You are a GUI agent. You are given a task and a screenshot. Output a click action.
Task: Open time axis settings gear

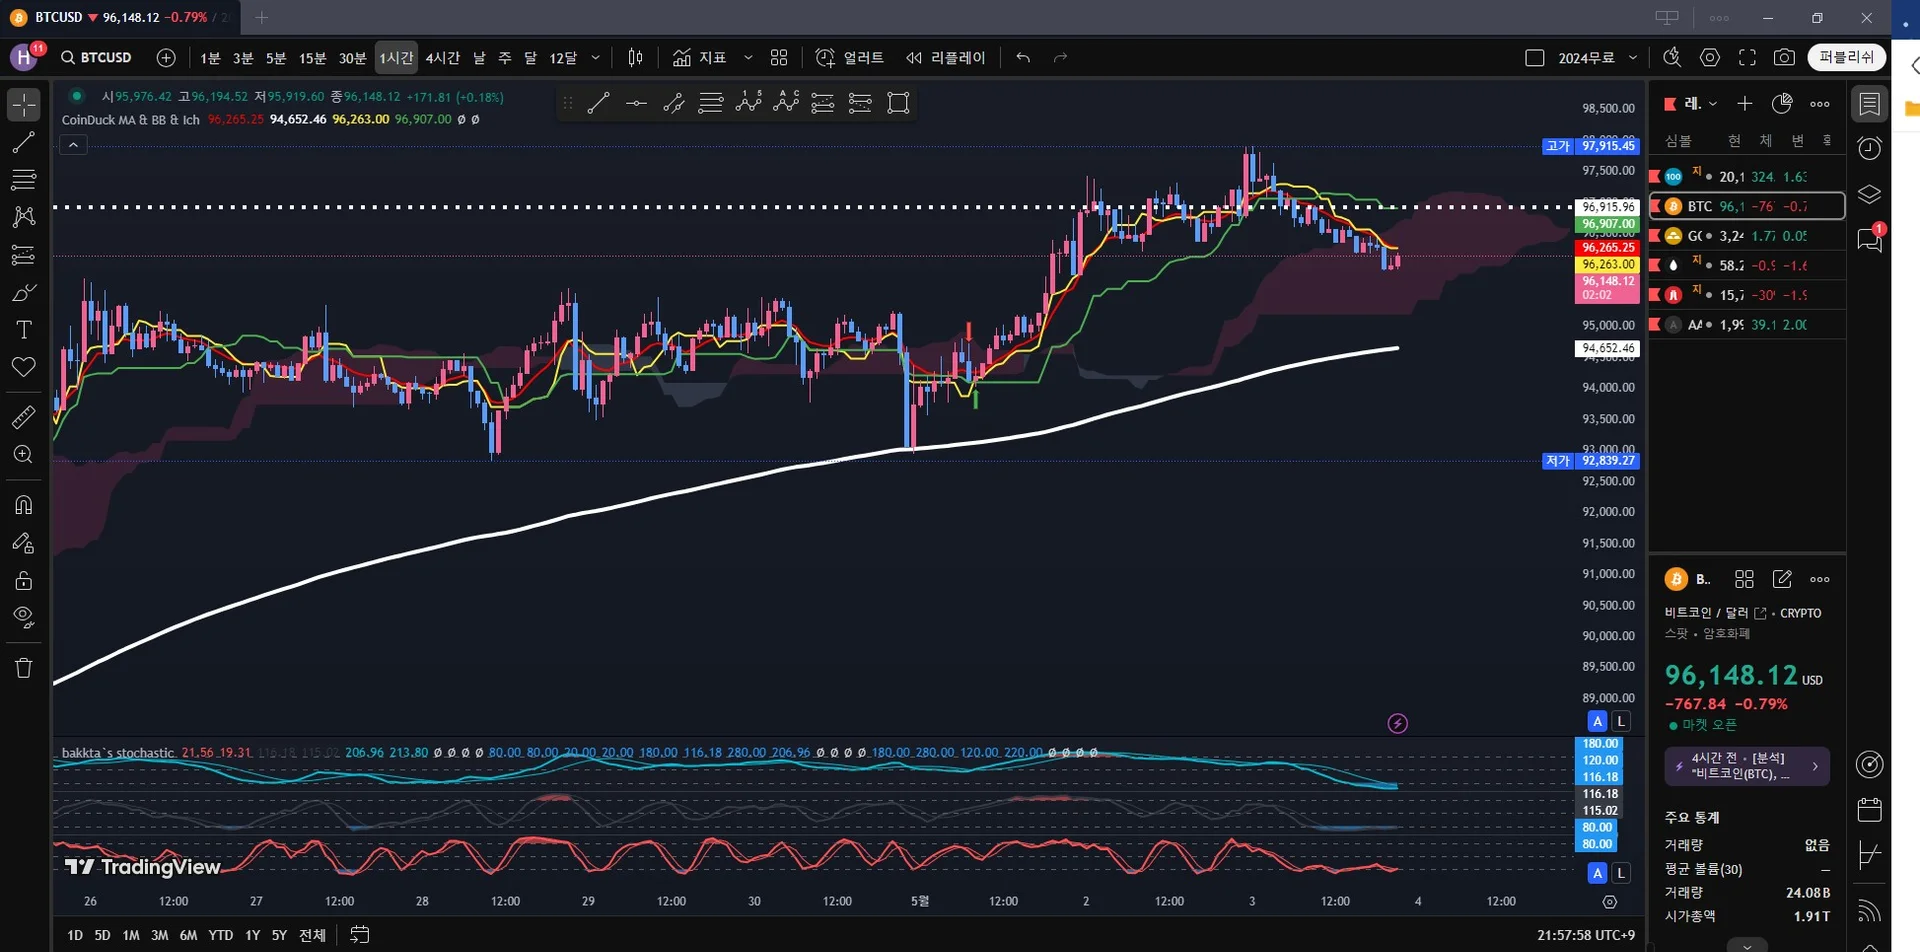coord(1609,902)
